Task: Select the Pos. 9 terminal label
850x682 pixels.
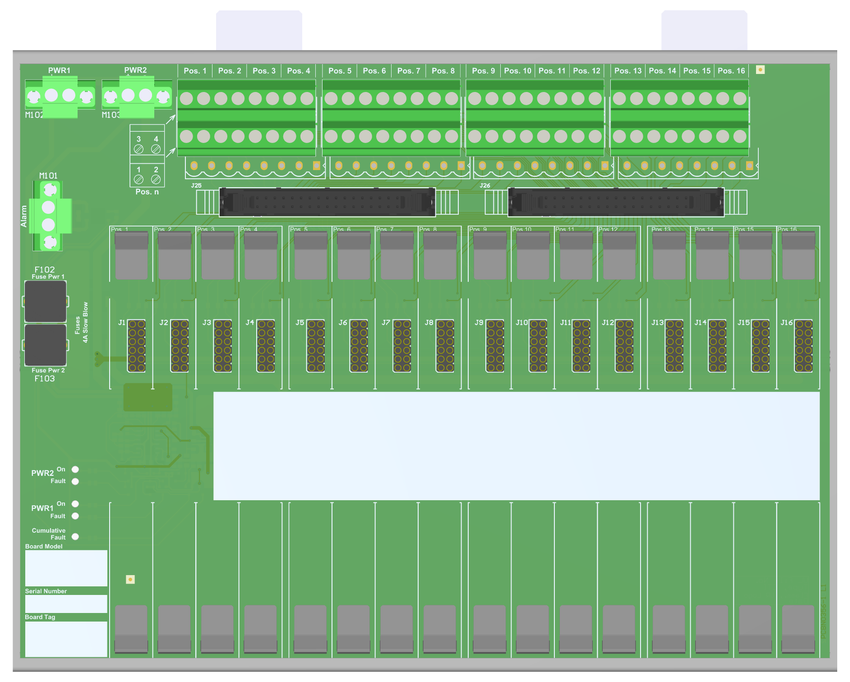Action: click(x=483, y=71)
